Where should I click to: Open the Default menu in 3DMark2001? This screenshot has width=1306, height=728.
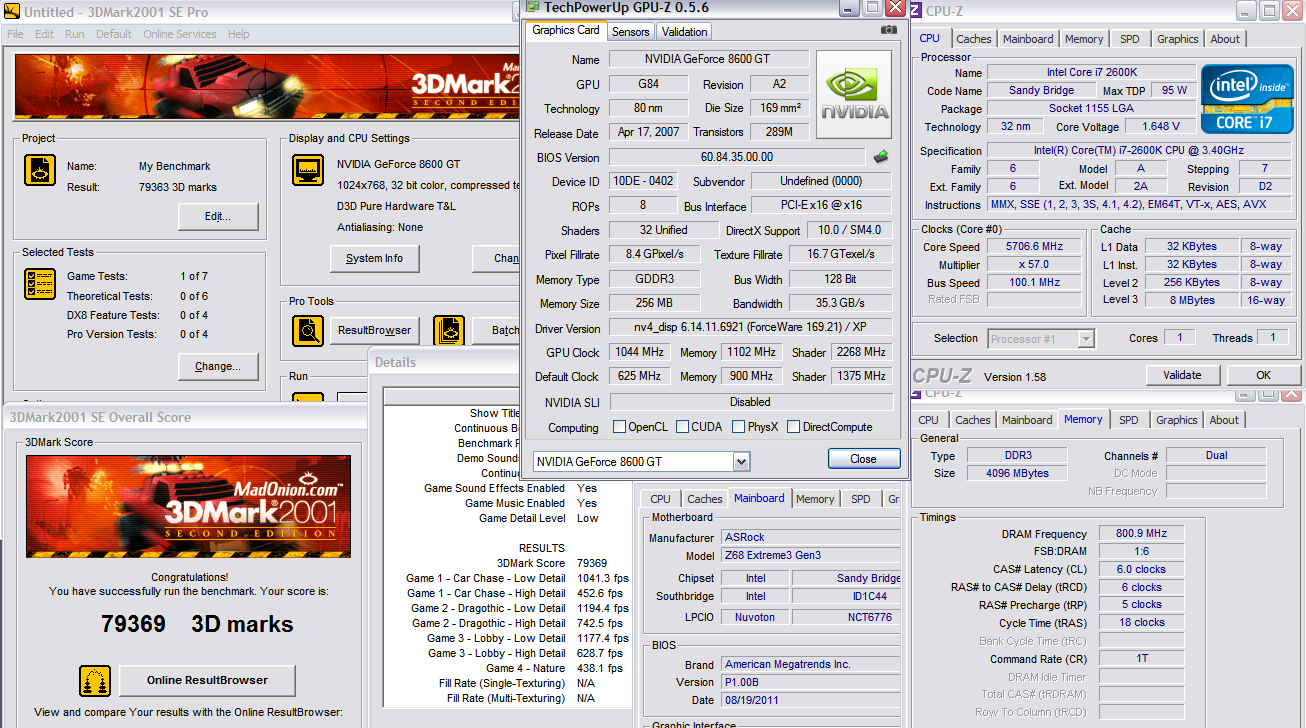pyautogui.click(x=114, y=34)
